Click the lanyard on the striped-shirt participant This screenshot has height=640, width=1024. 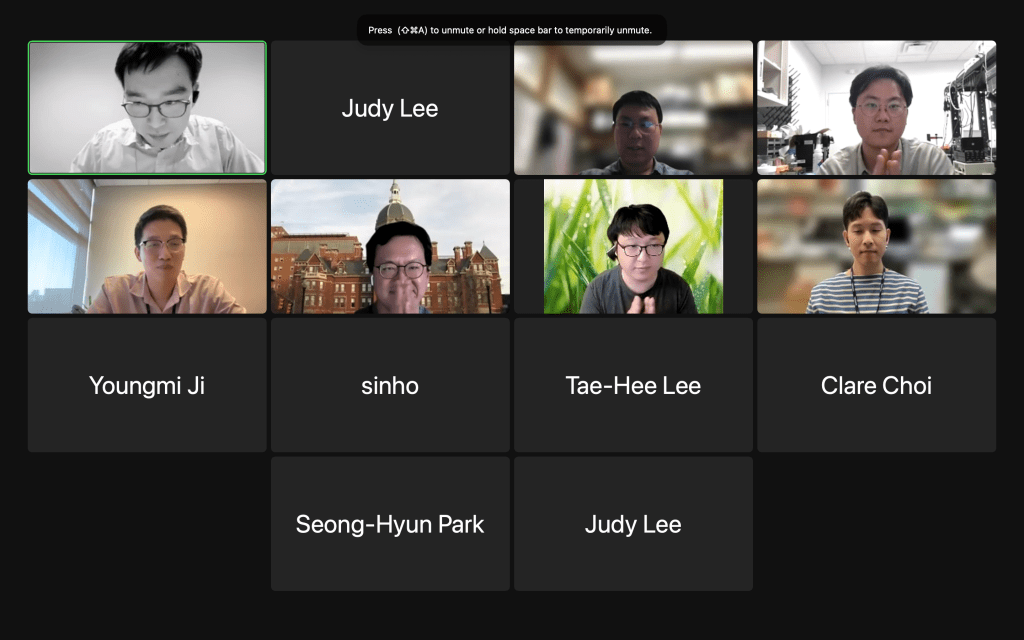(867, 289)
